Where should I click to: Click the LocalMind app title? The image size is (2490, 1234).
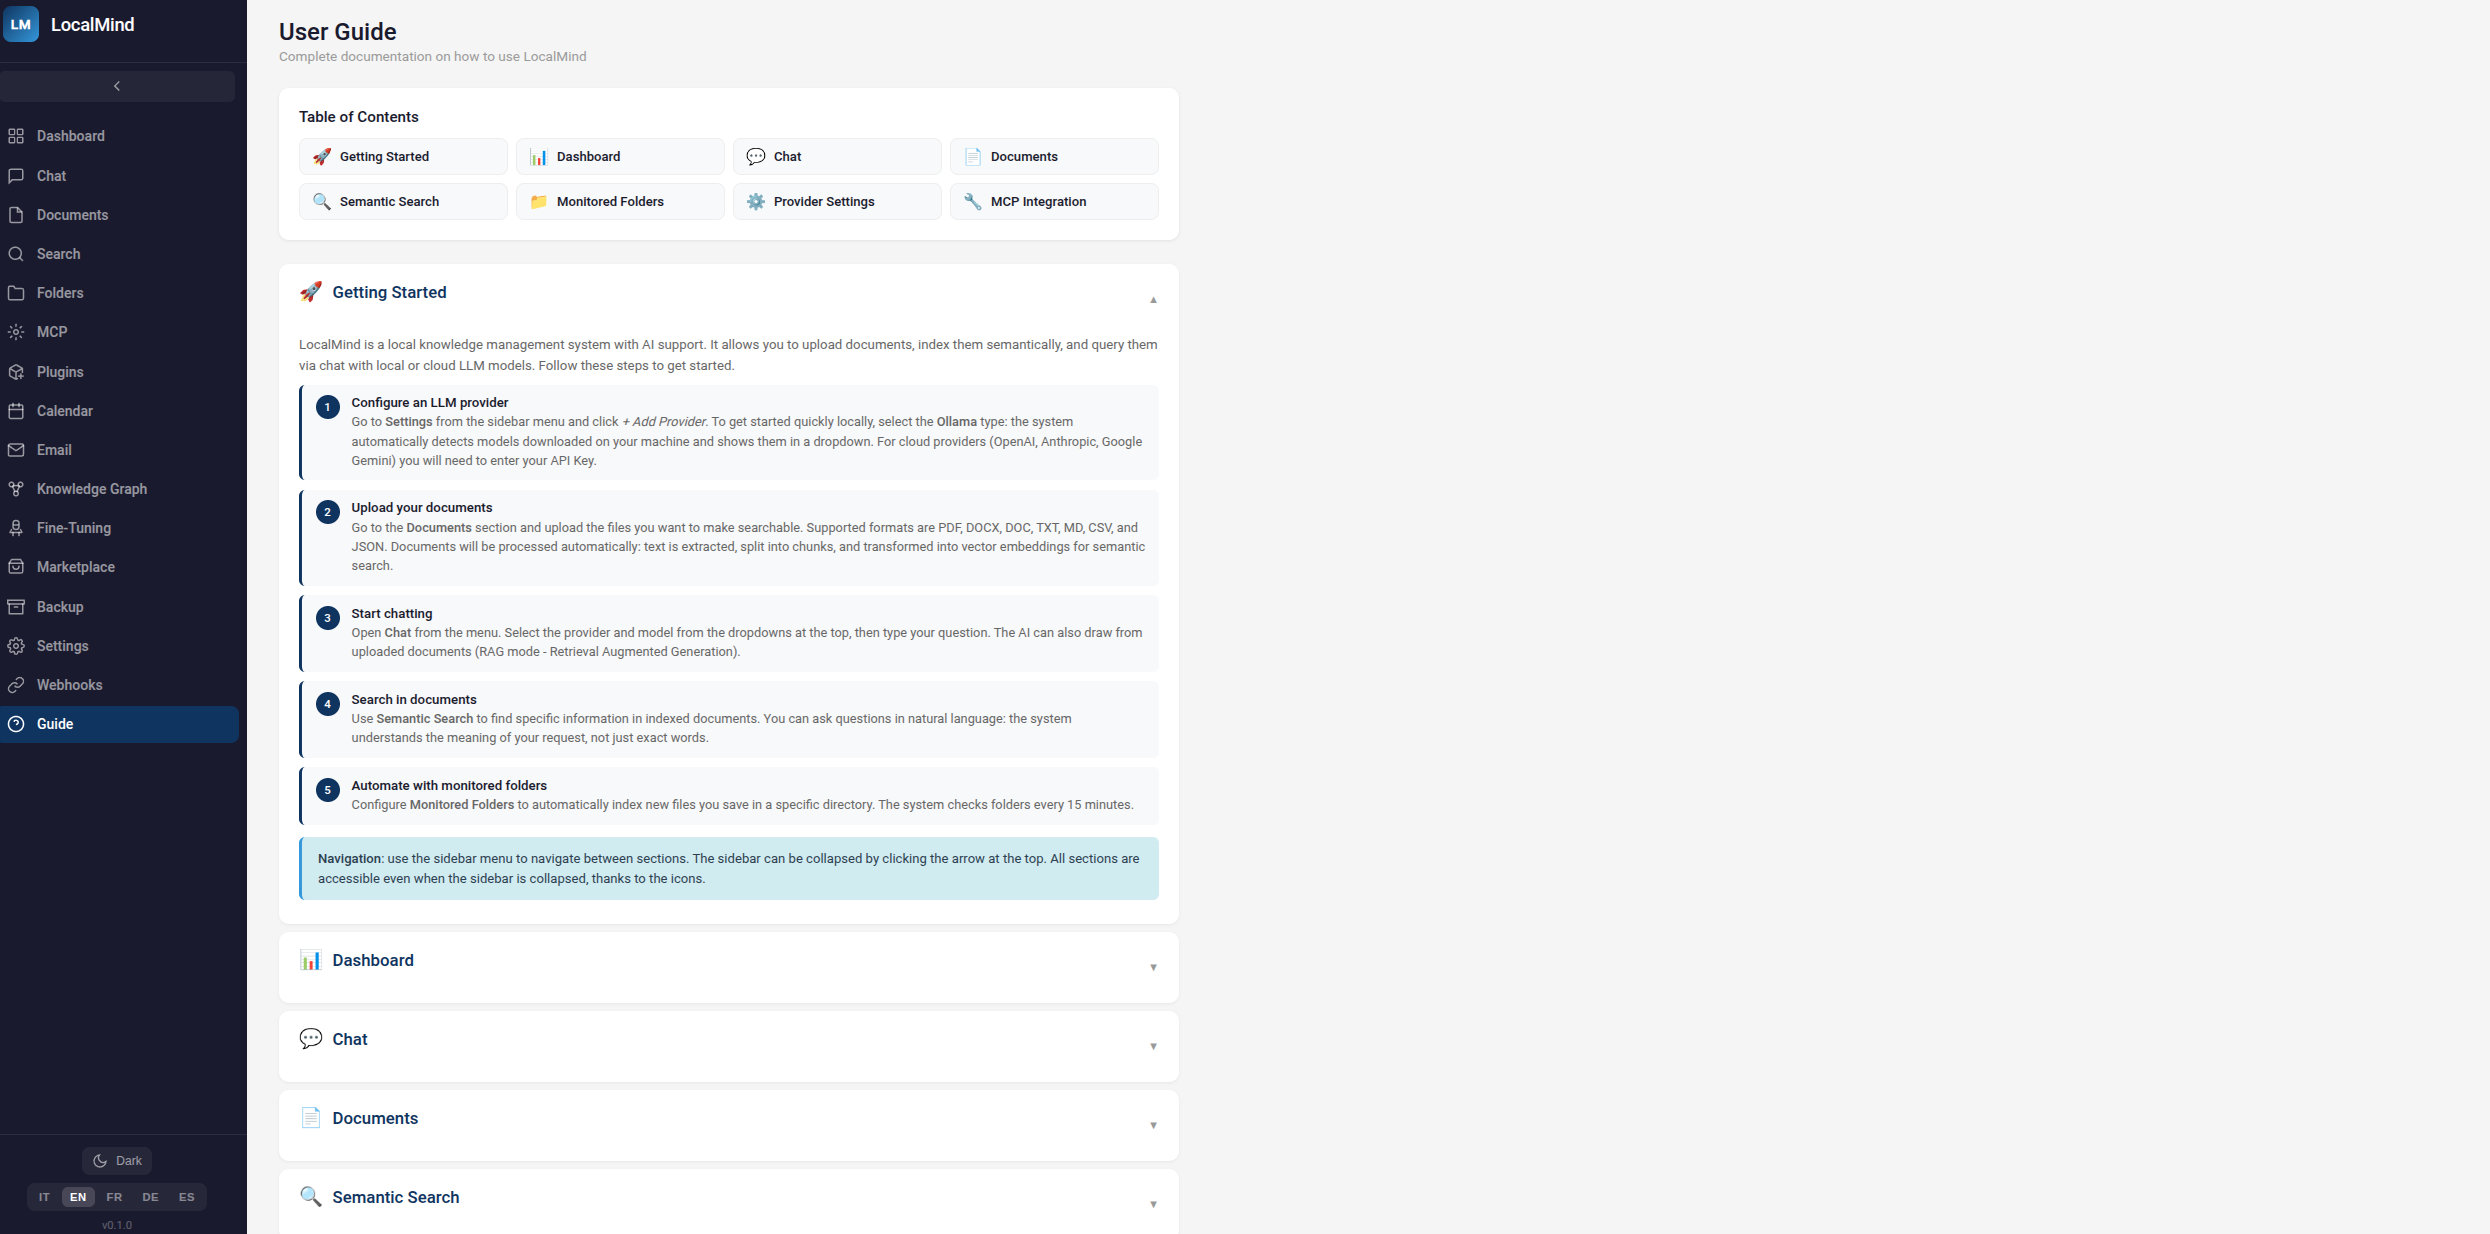93,25
